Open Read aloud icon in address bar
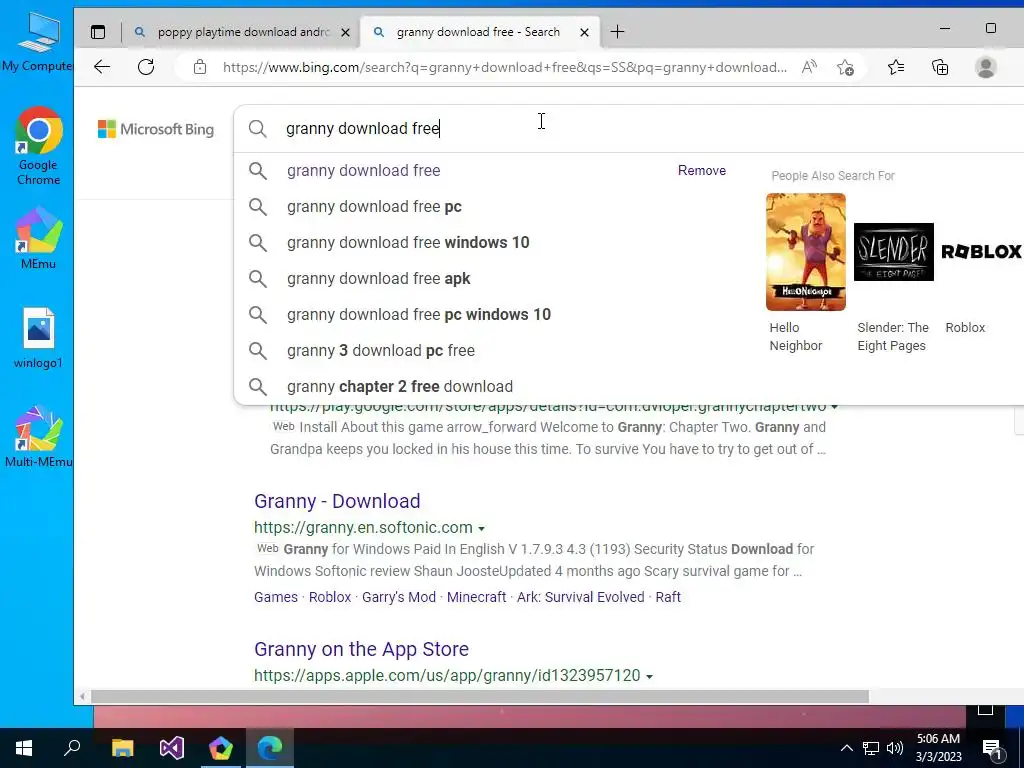The height and width of the screenshot is (768, 1024). (809, 67)
